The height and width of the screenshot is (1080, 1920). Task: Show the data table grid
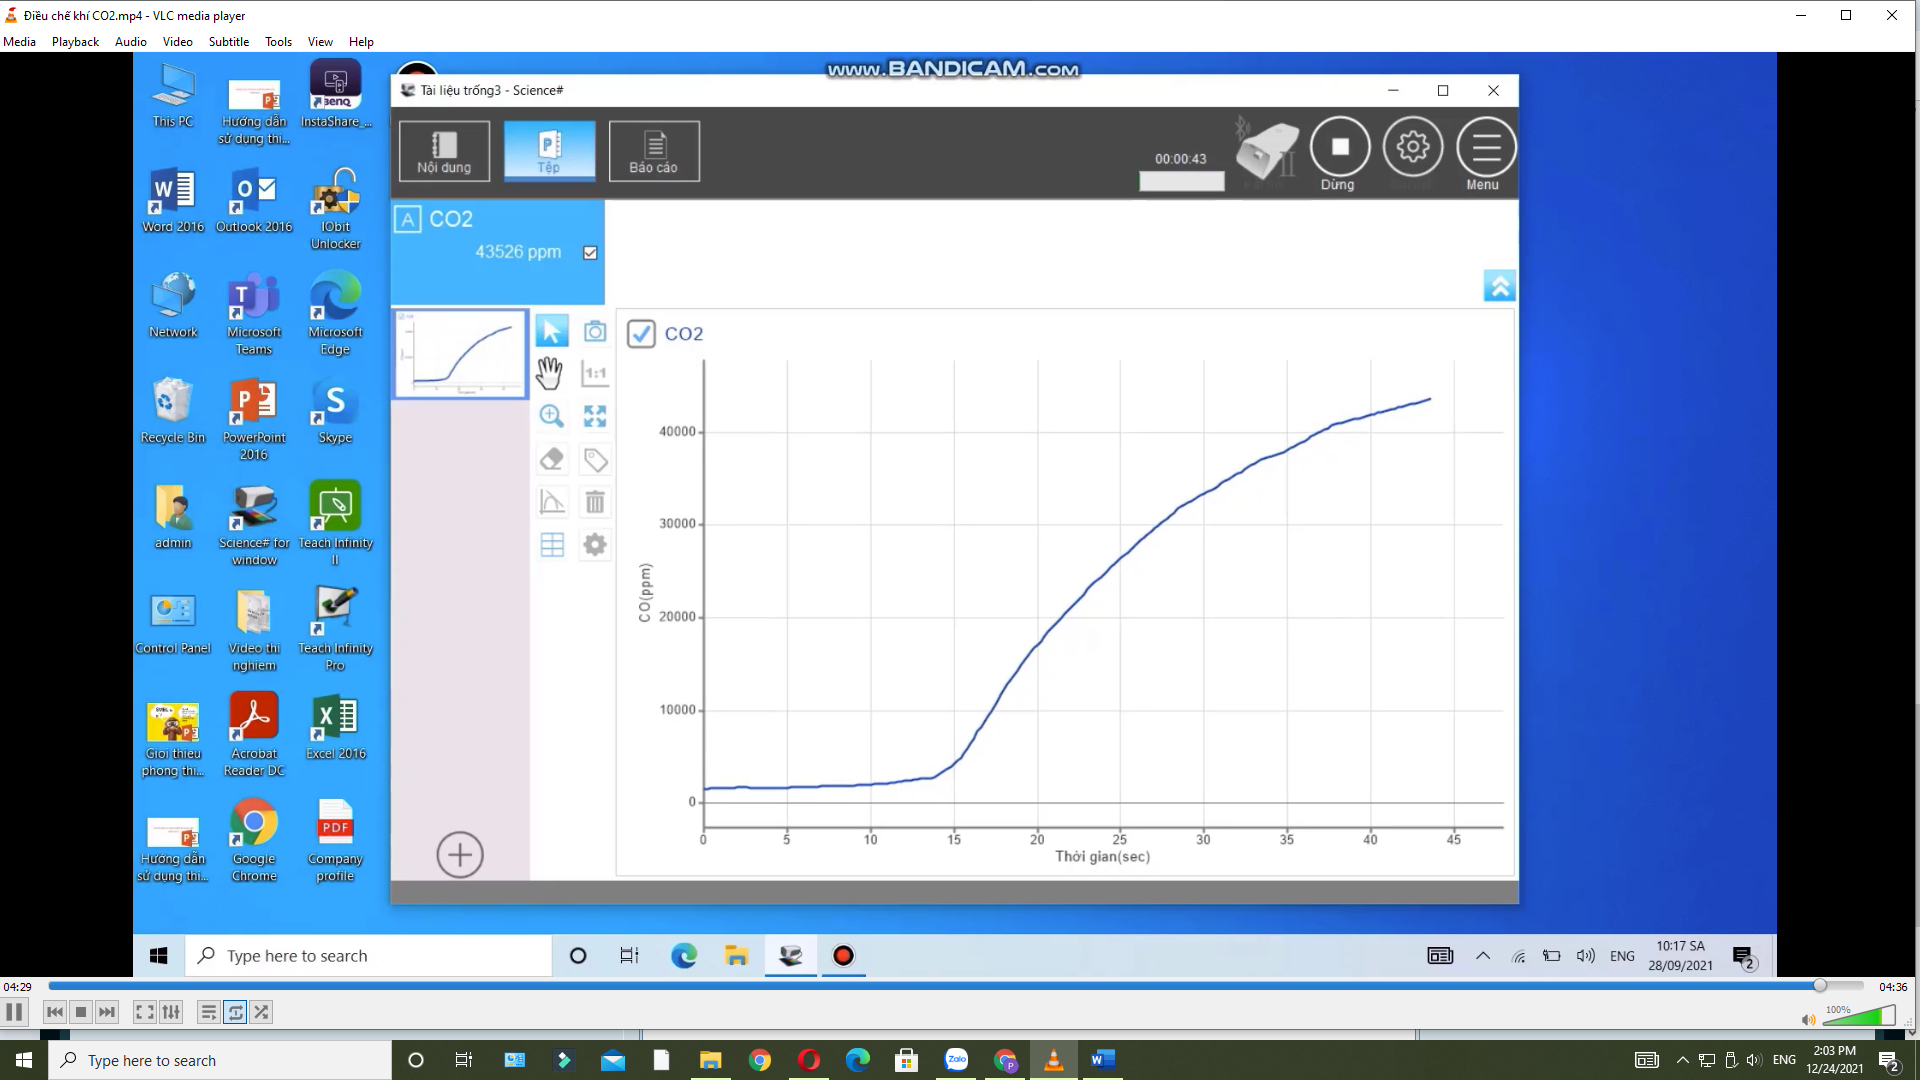(552, 545)
